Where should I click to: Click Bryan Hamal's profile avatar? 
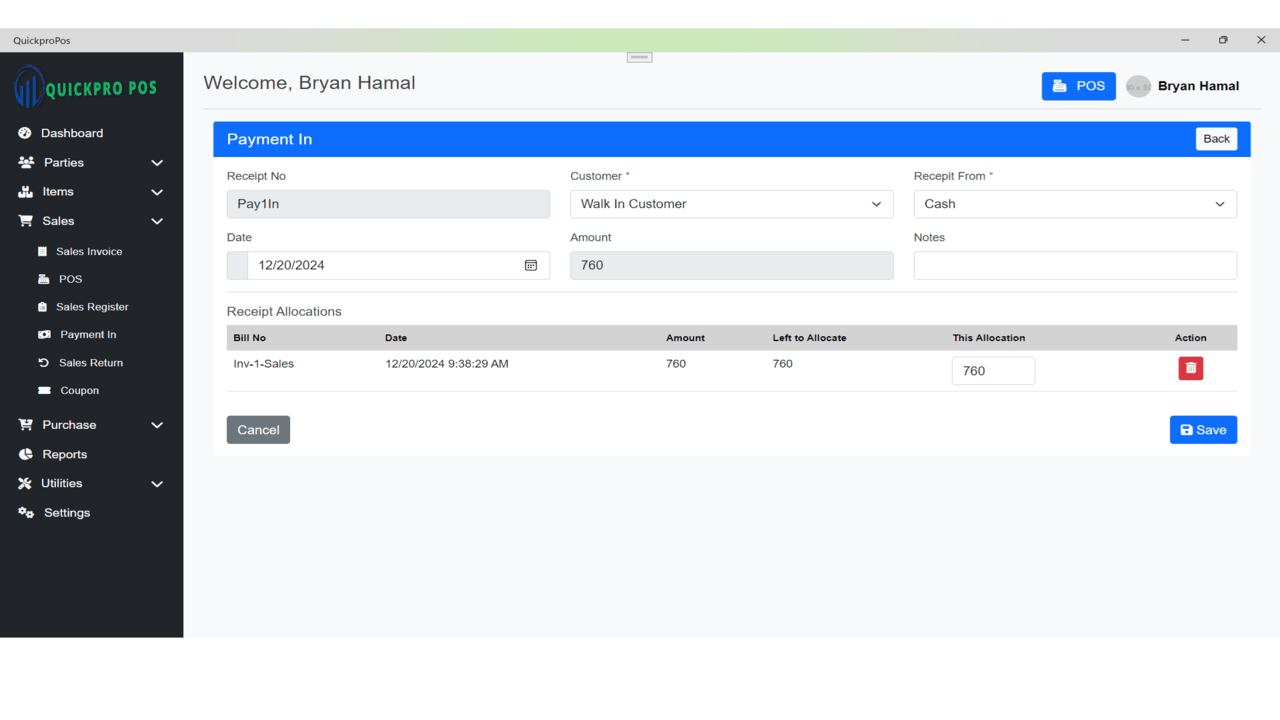click(x=1138, y=86)
